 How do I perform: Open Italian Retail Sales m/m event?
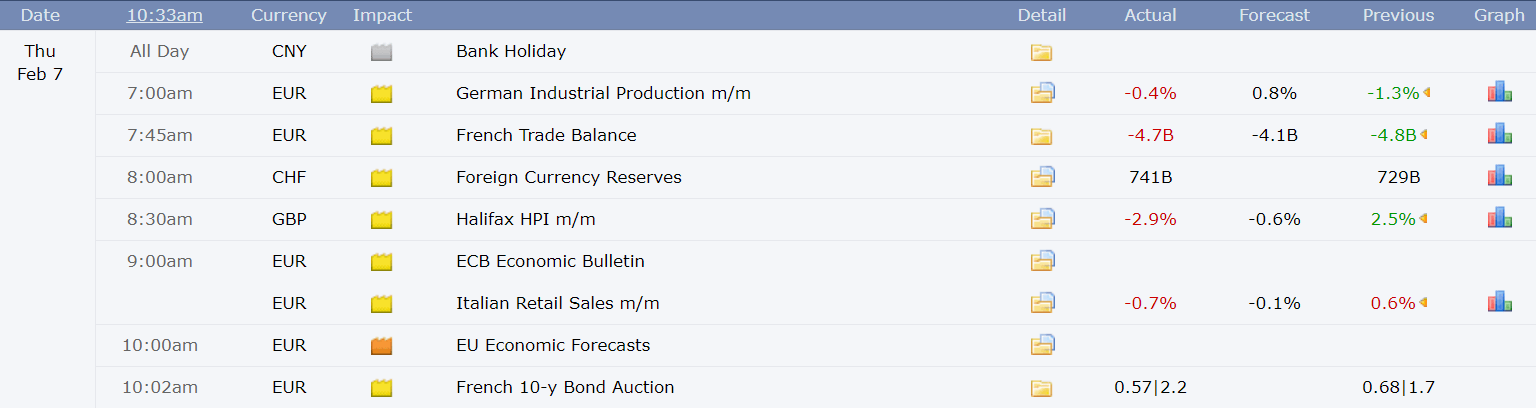pyautogui.click(x=558, y=303)
